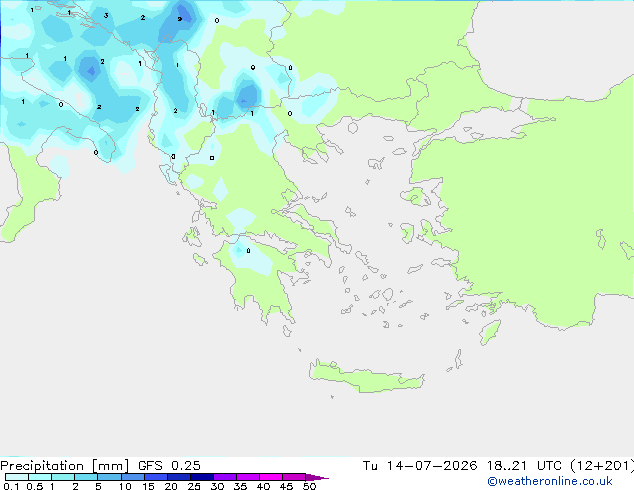Select the 'GFS 0.25' model label
This screenshot has width=634, height=490.
[169, 466]
